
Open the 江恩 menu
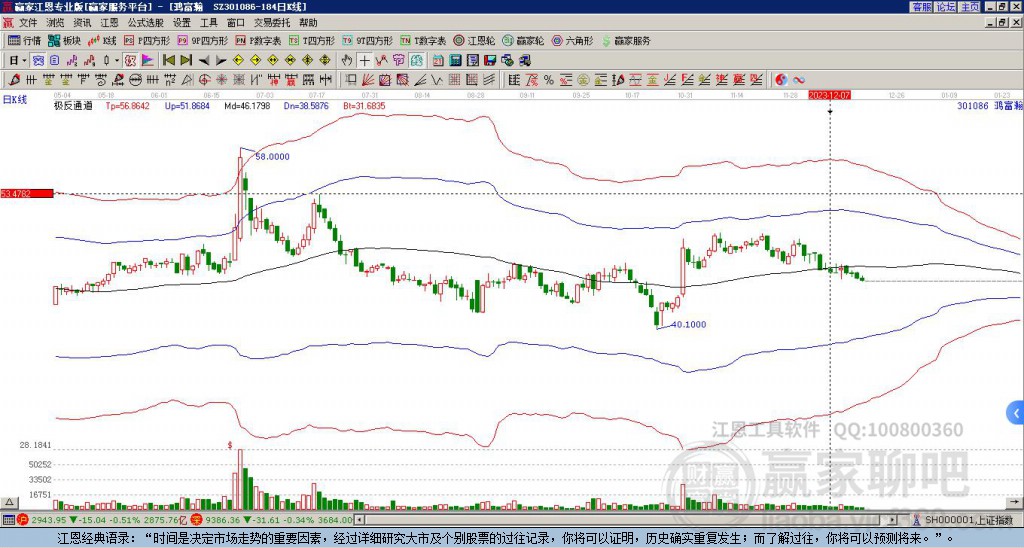109,23
